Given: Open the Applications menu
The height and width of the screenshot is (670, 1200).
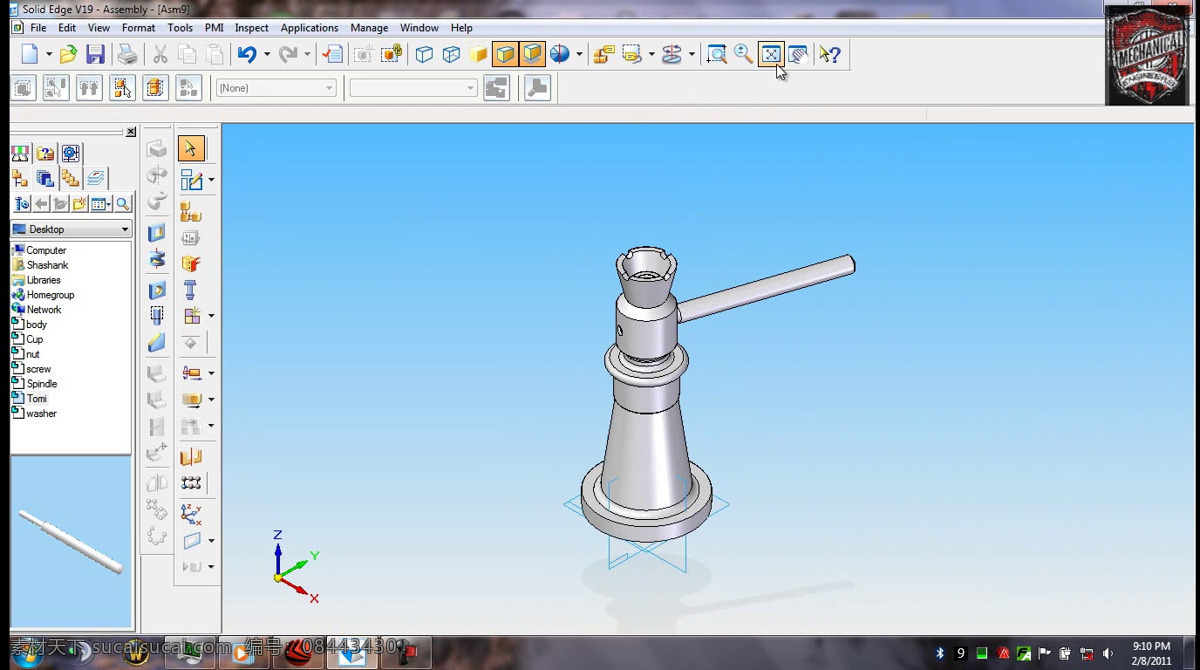Looking at the screenshot, I should 309,28.
